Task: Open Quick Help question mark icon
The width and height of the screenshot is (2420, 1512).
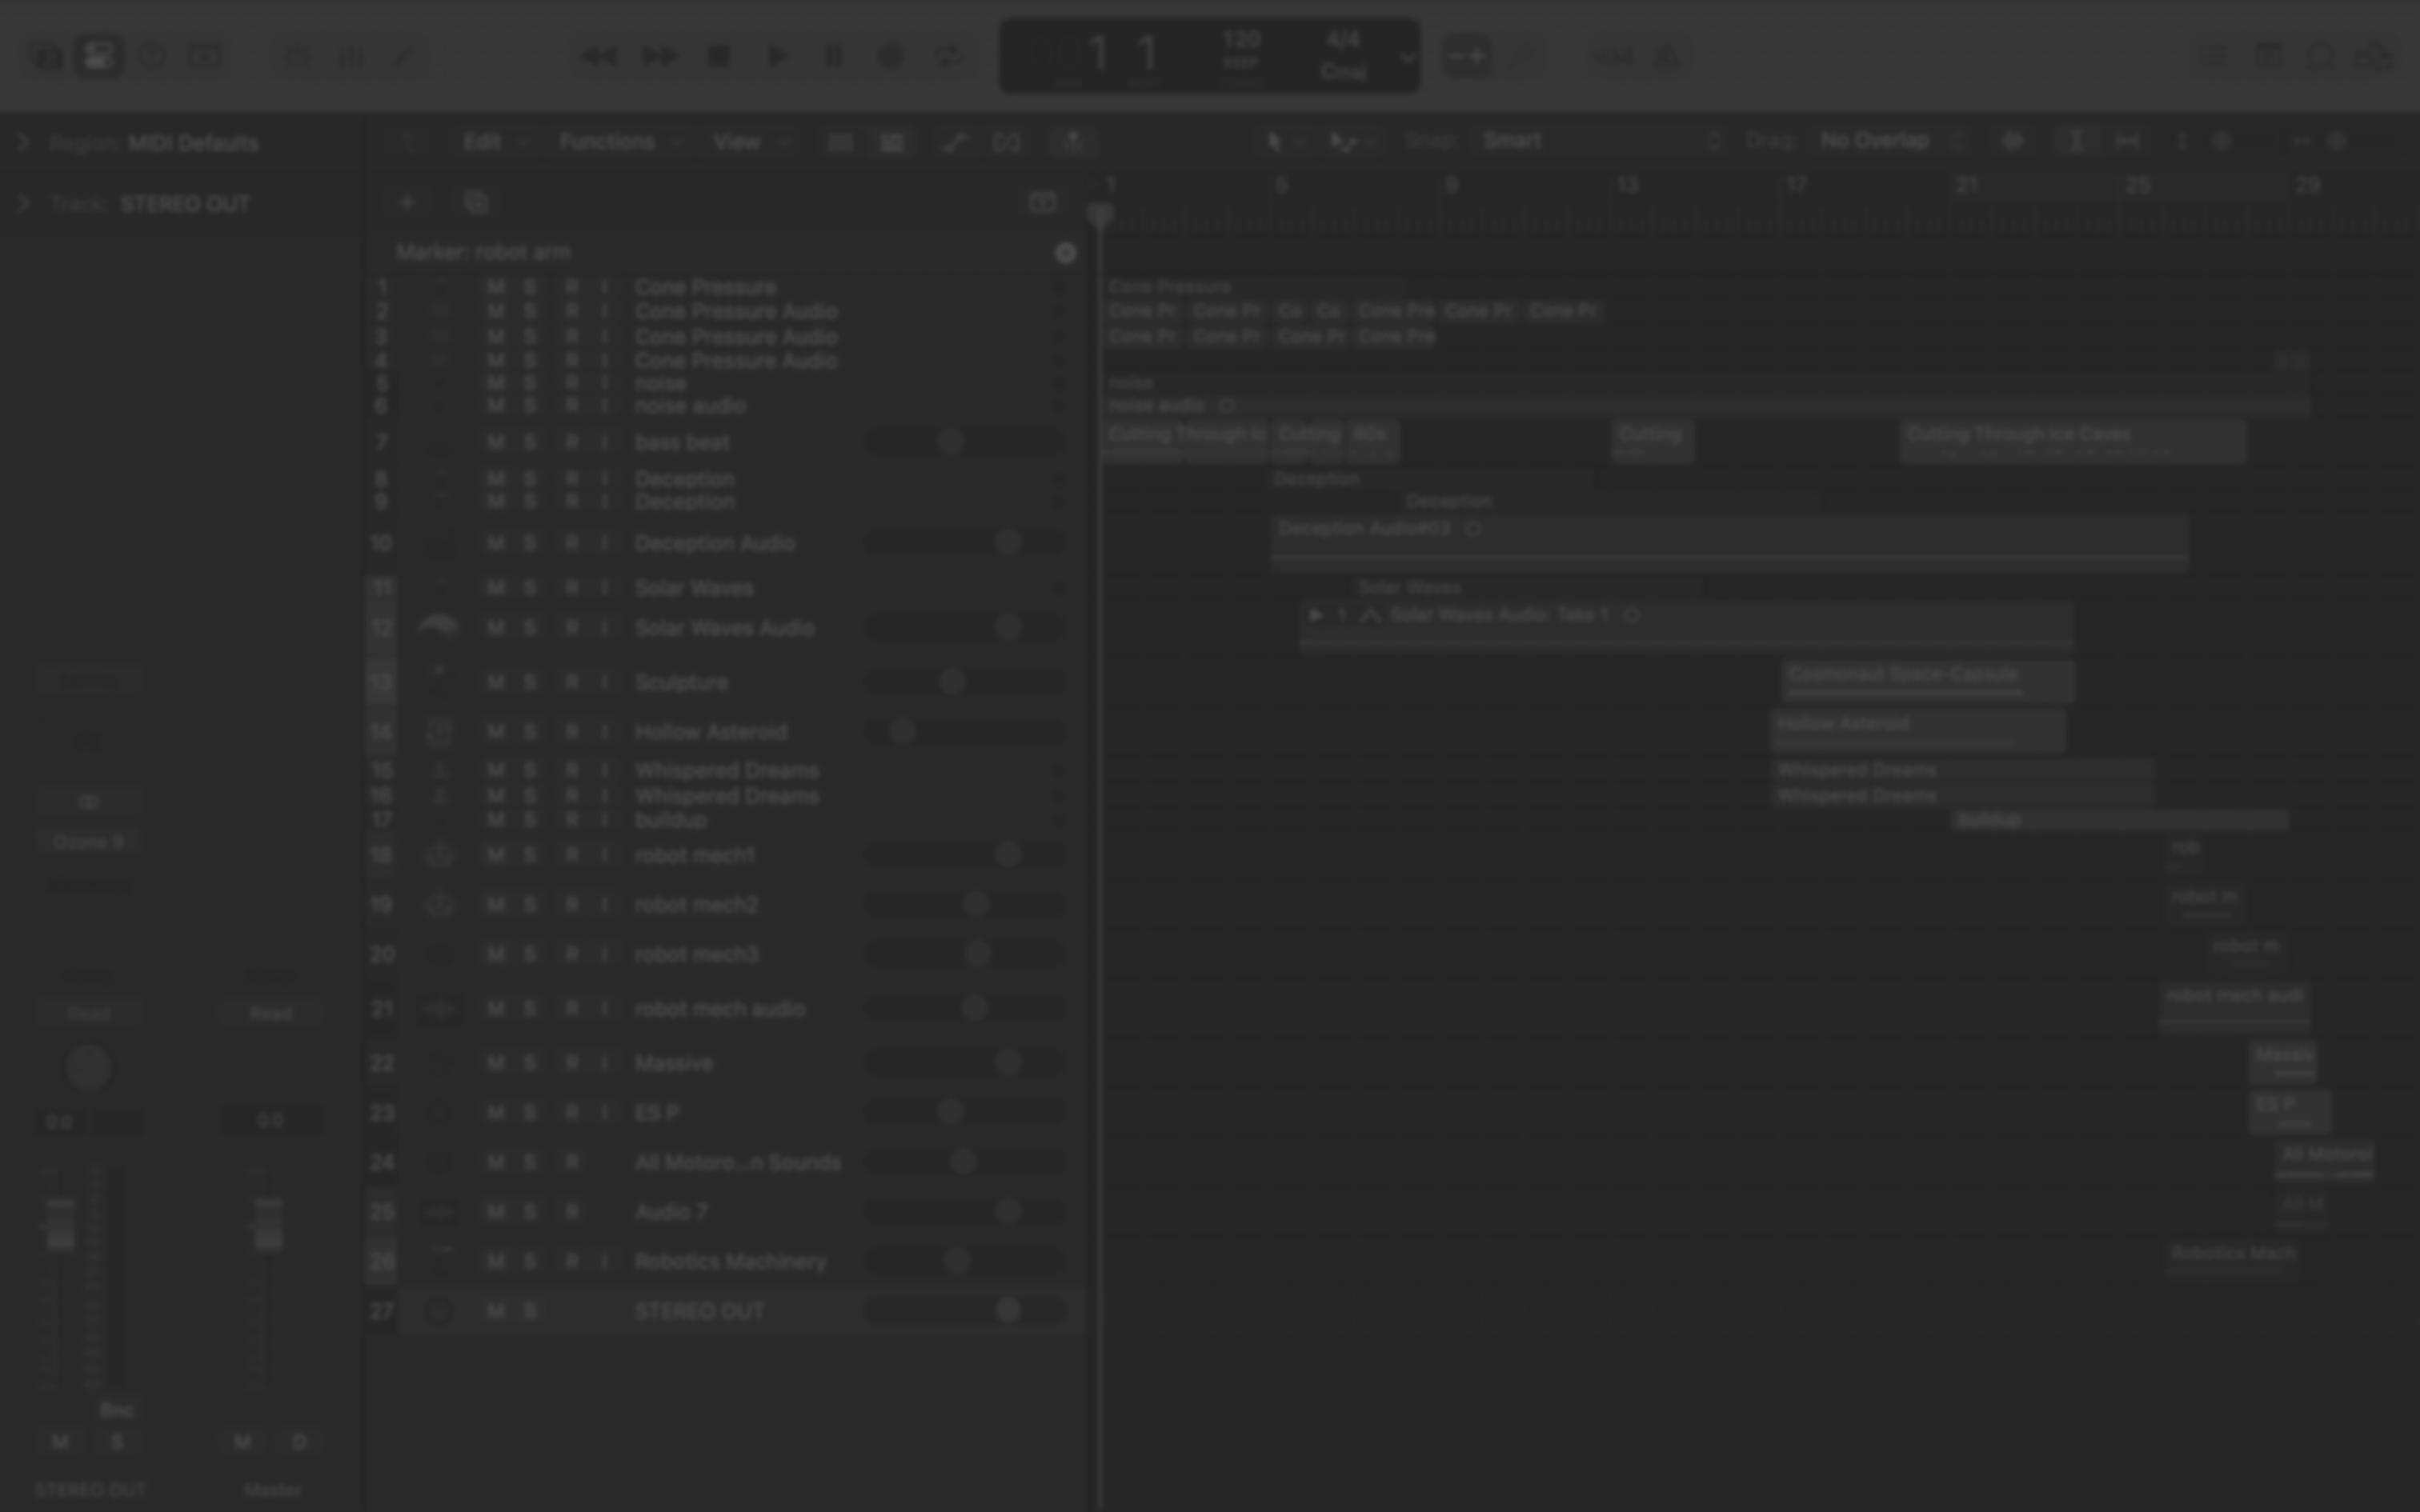Action: coord(153,57)
